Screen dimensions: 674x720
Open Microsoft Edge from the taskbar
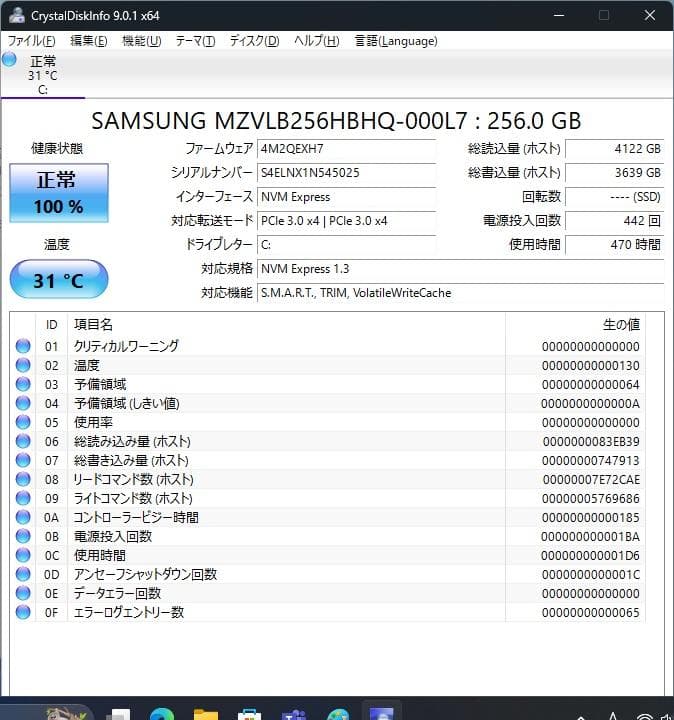click(162, 713)
